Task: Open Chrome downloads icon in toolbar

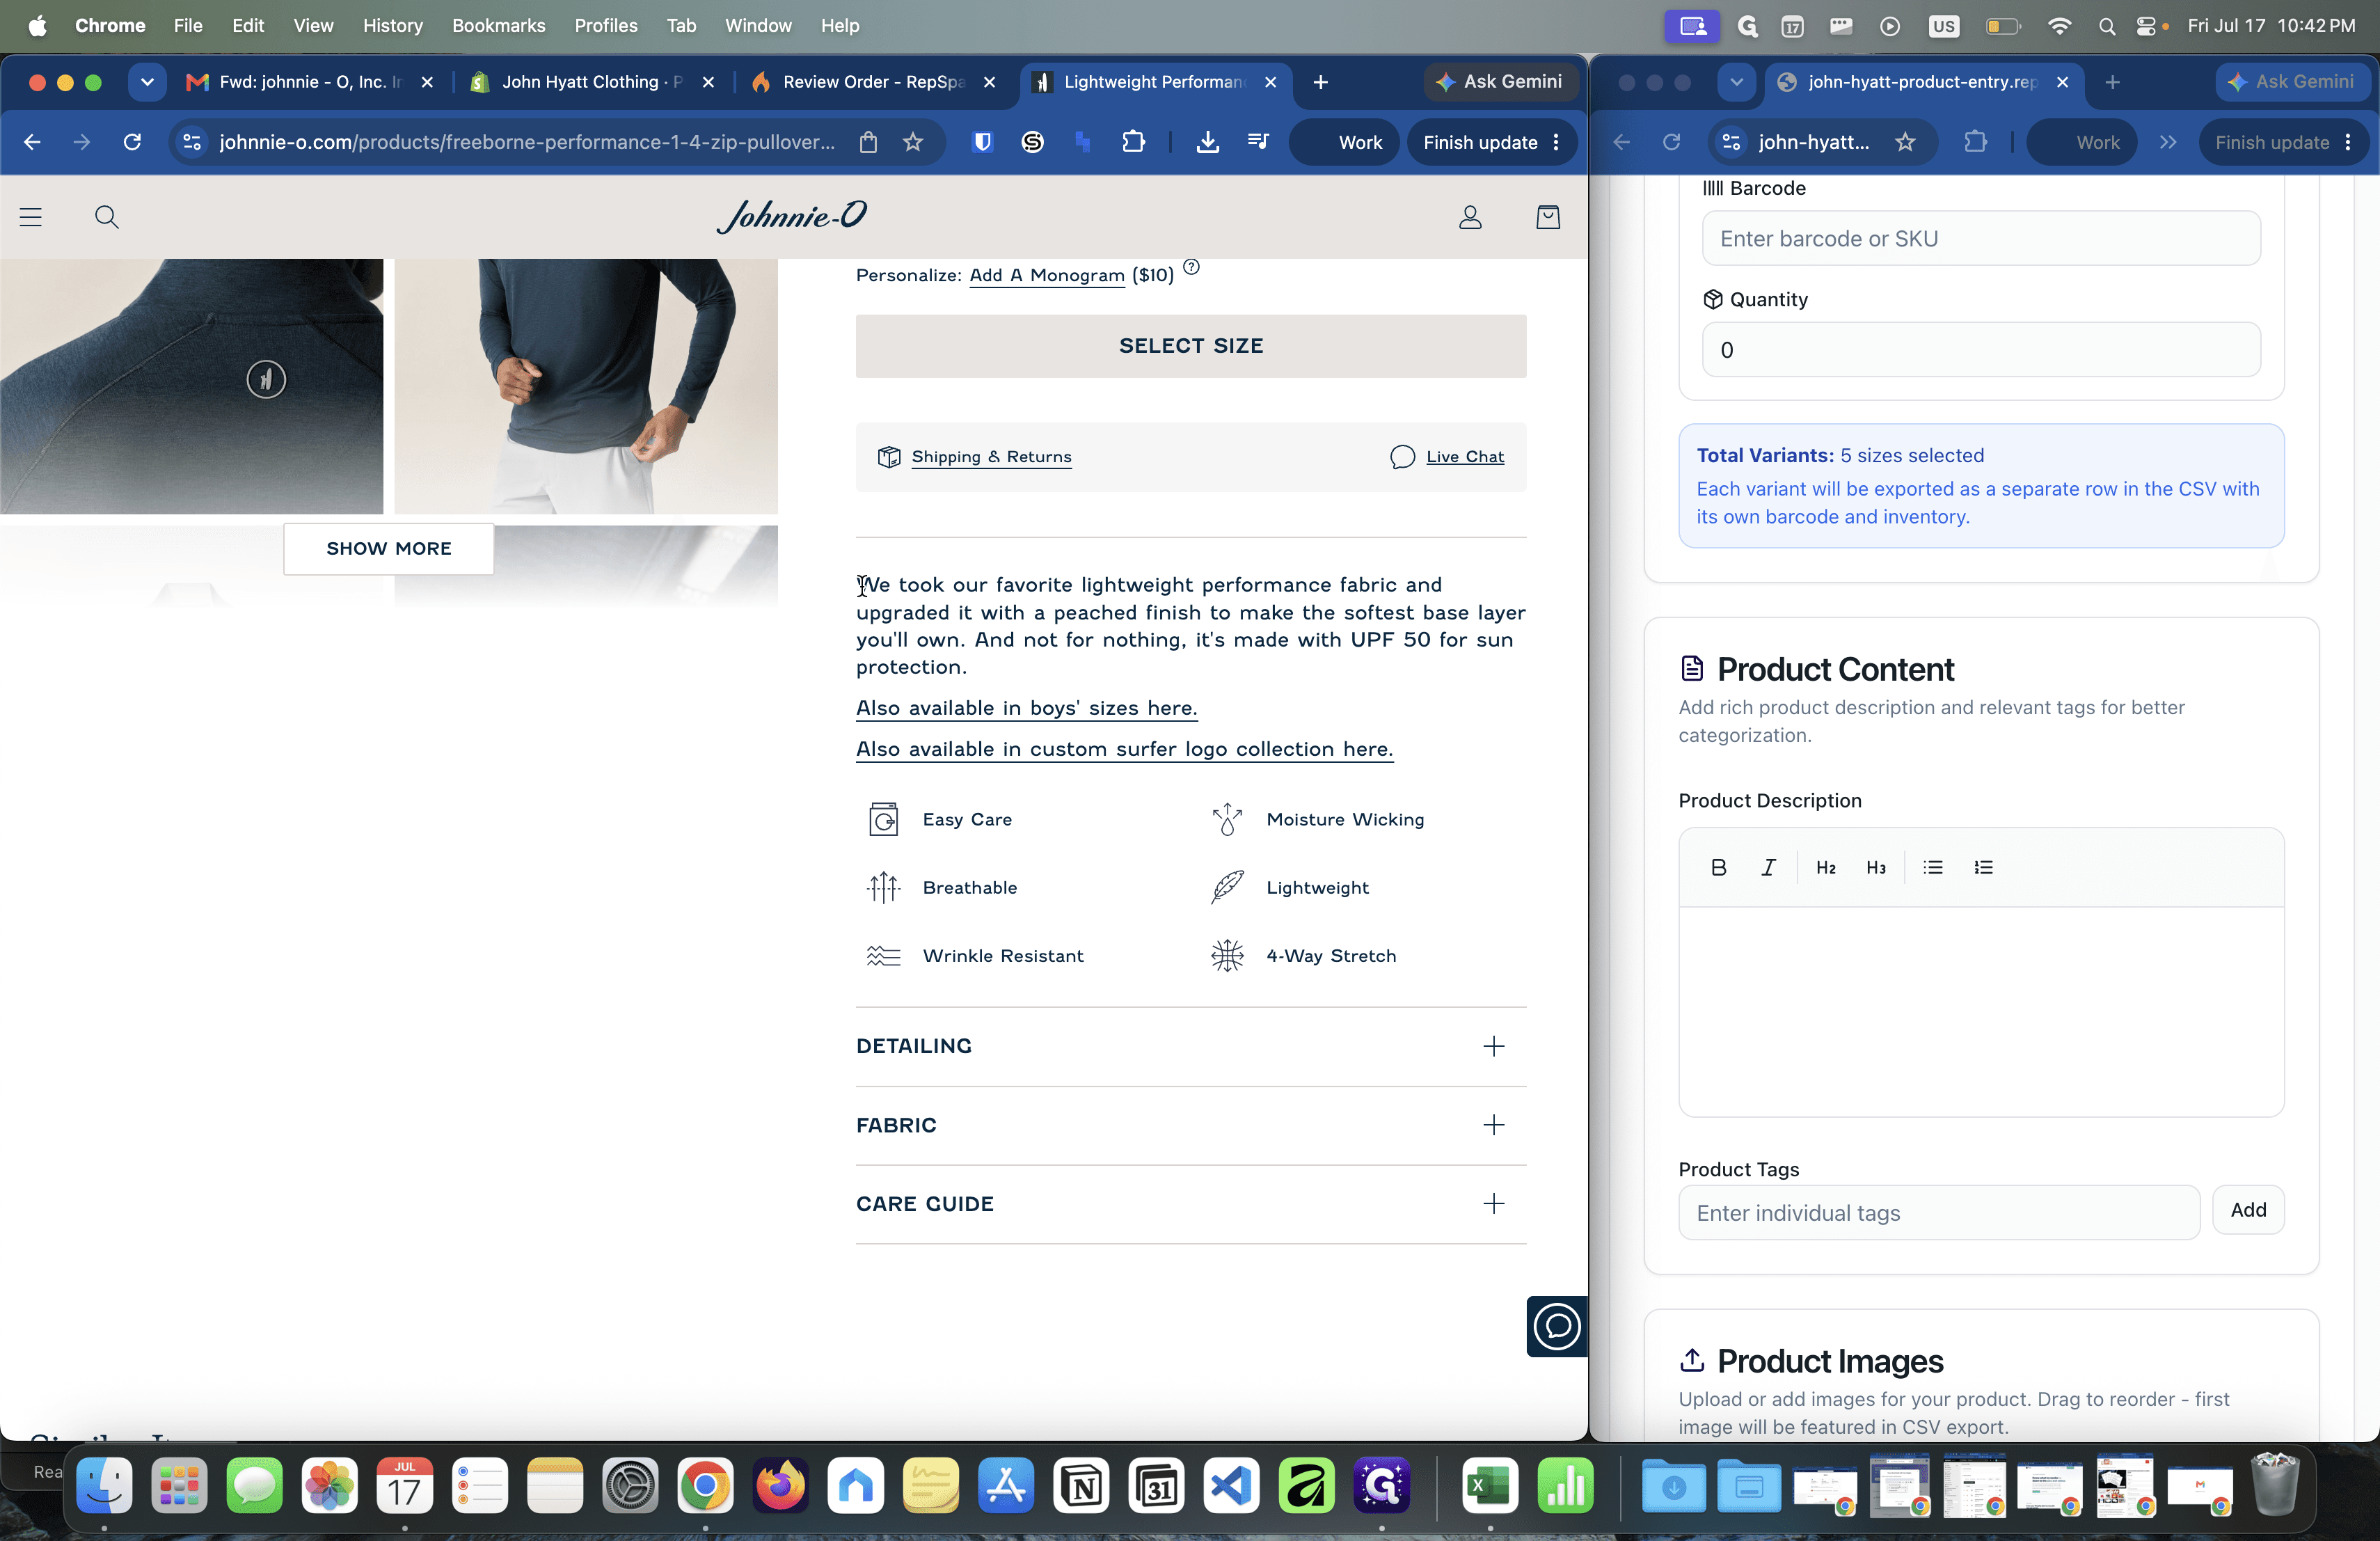Action: (1207, 142)
